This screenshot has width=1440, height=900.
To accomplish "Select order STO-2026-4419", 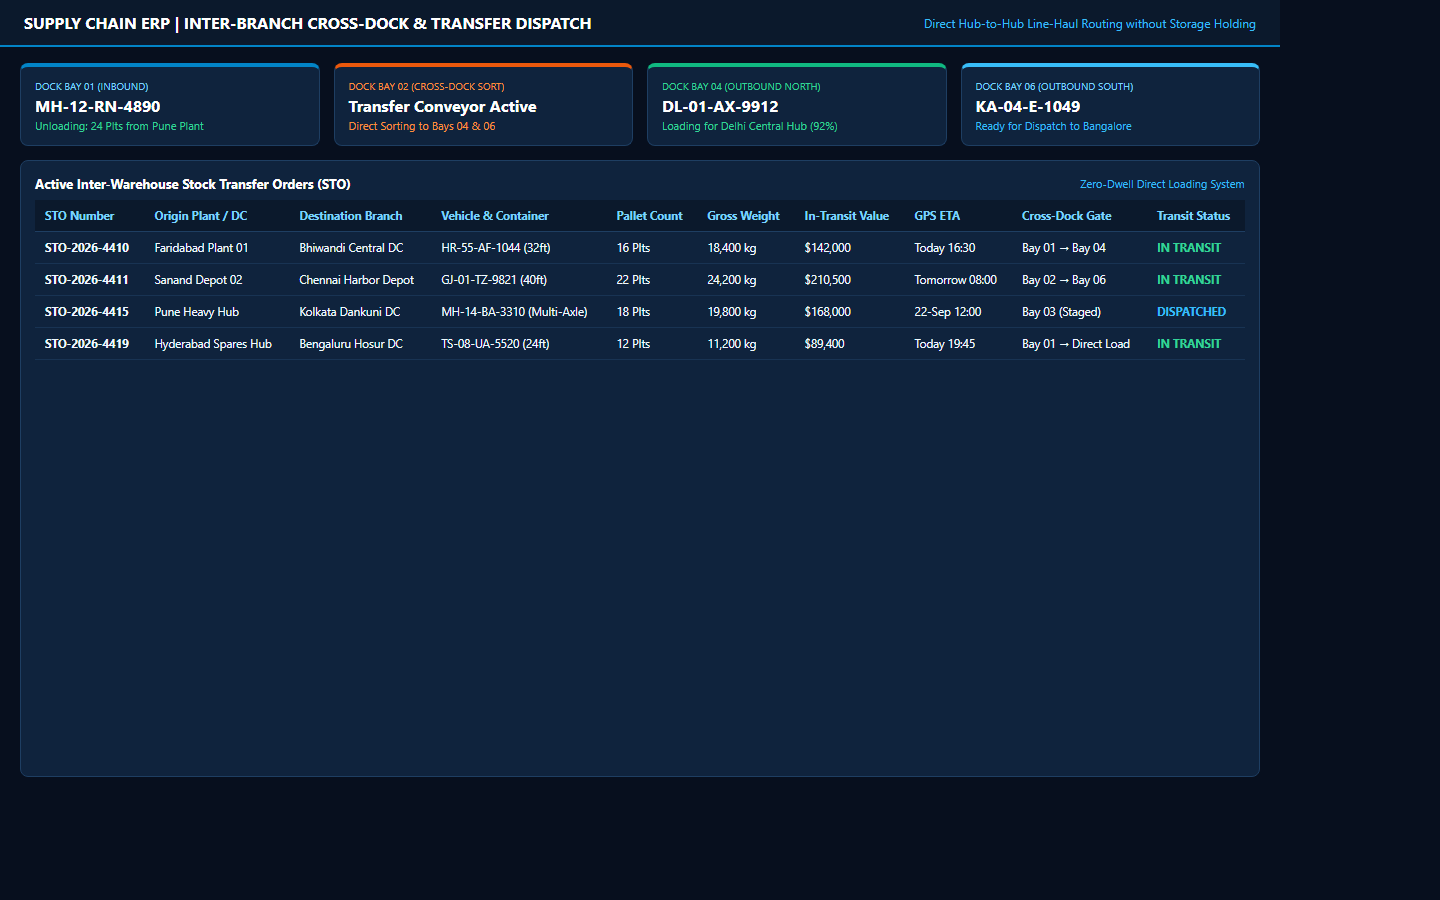I will (x=87, y=344).
